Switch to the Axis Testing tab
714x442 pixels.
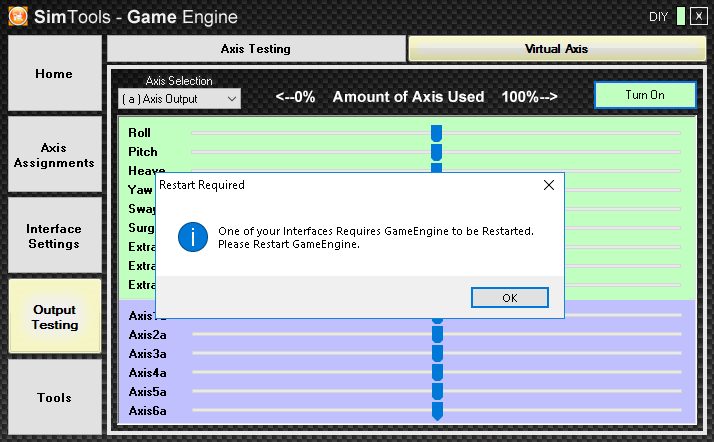tap(256, 48)
